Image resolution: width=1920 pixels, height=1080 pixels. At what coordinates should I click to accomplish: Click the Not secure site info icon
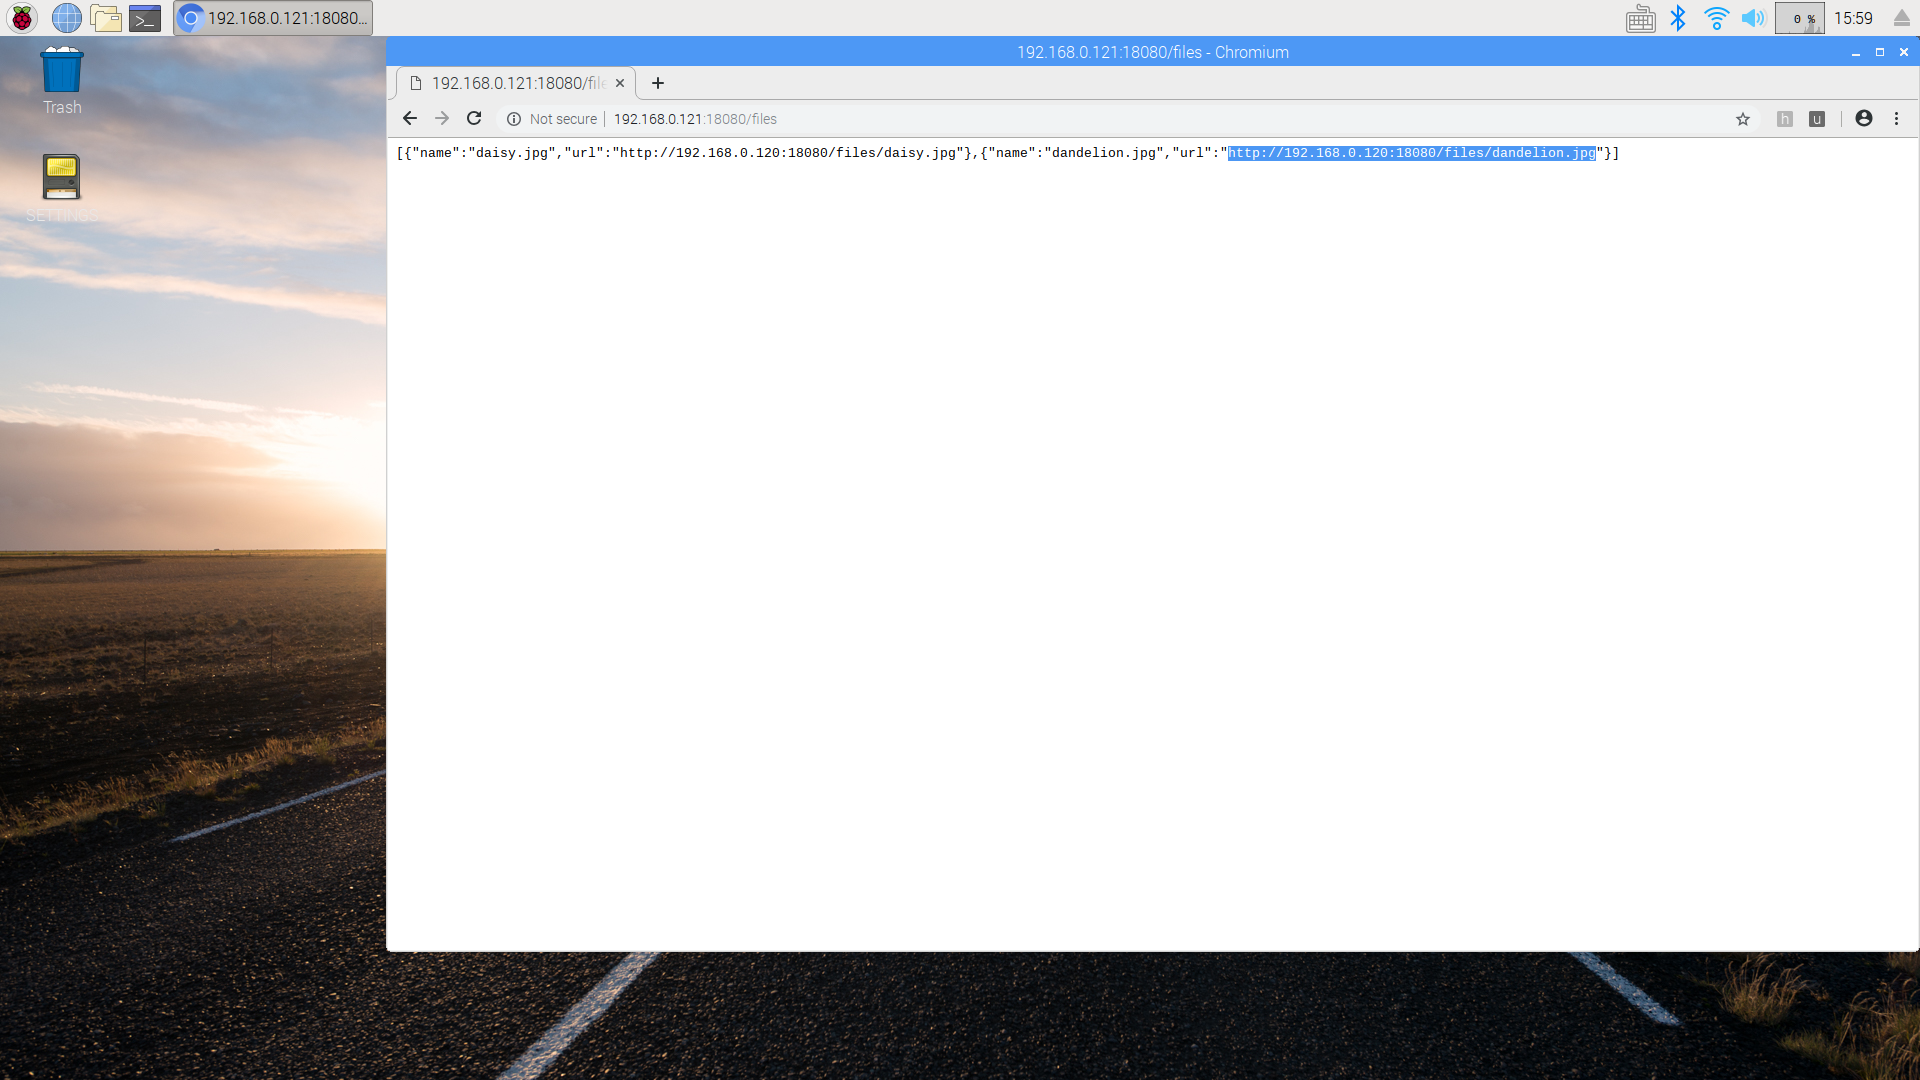pos(514,119)
